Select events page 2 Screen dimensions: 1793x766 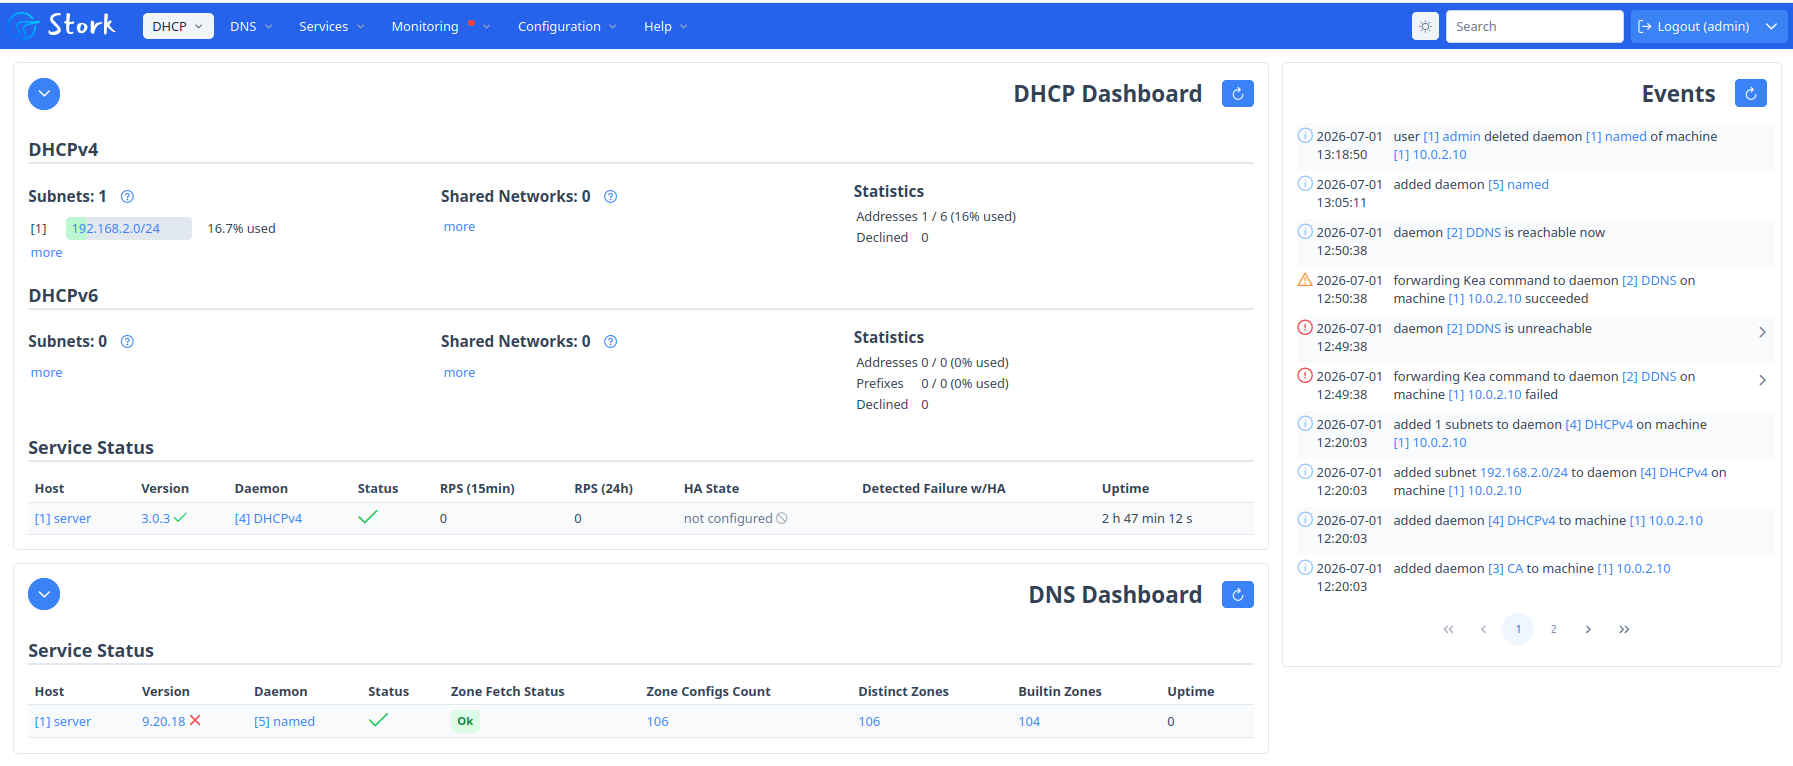1553,629
